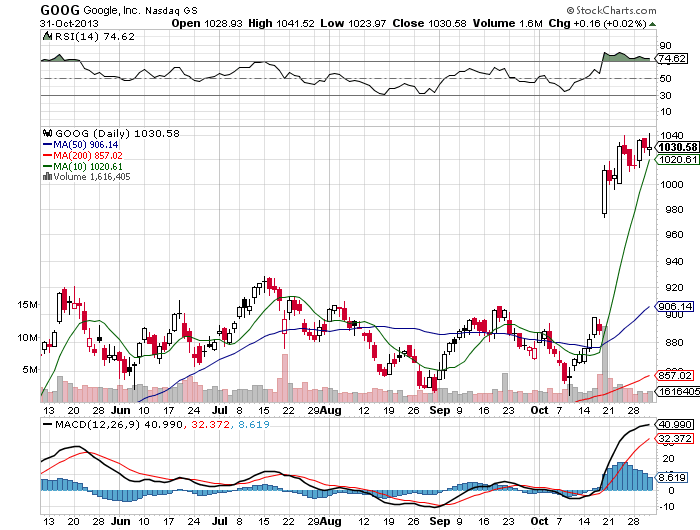Click the 'MA(200) 857.02' legend entry

88,155
